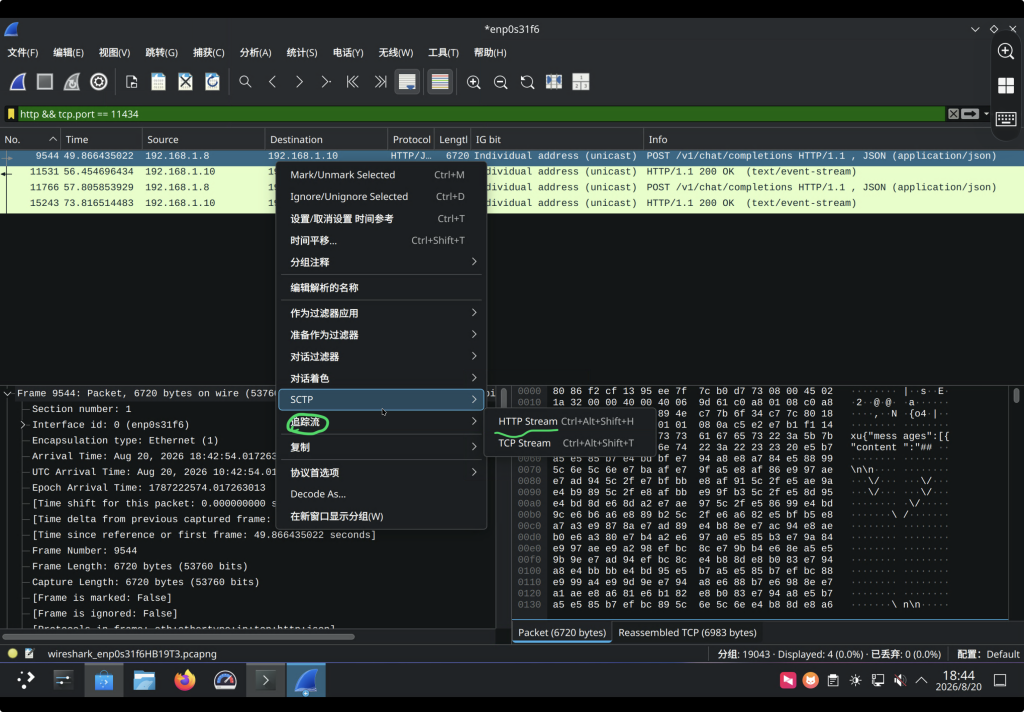Image resolution: width=1024 pixels, height=712 pixels.
Task: Reset text to normal size
Action: pyautogui.click(x=527, y=82)
